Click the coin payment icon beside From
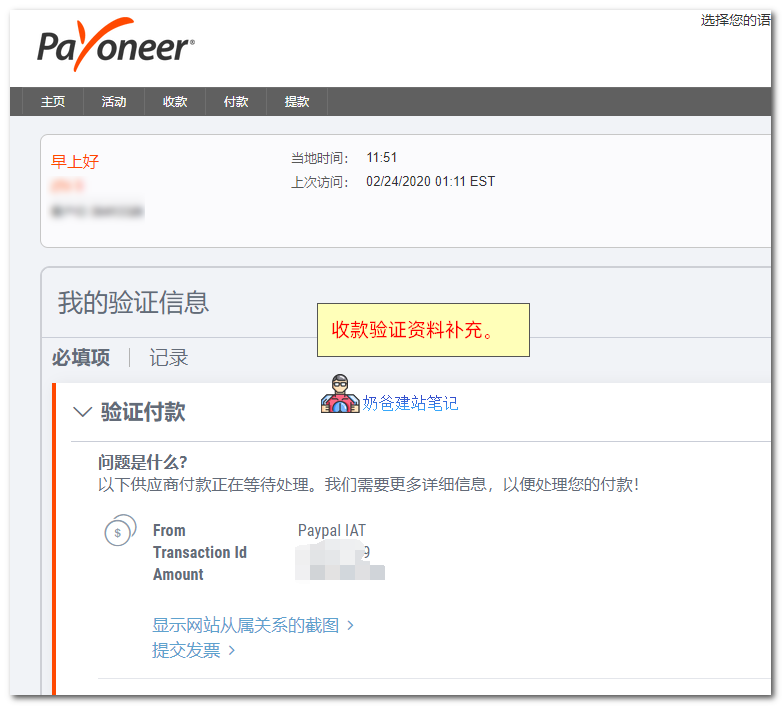 [x=120, y=532]
